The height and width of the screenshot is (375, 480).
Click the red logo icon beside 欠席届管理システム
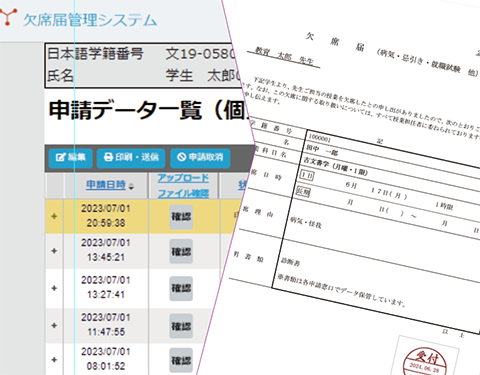pyautogui.click(x=7, y=17)
